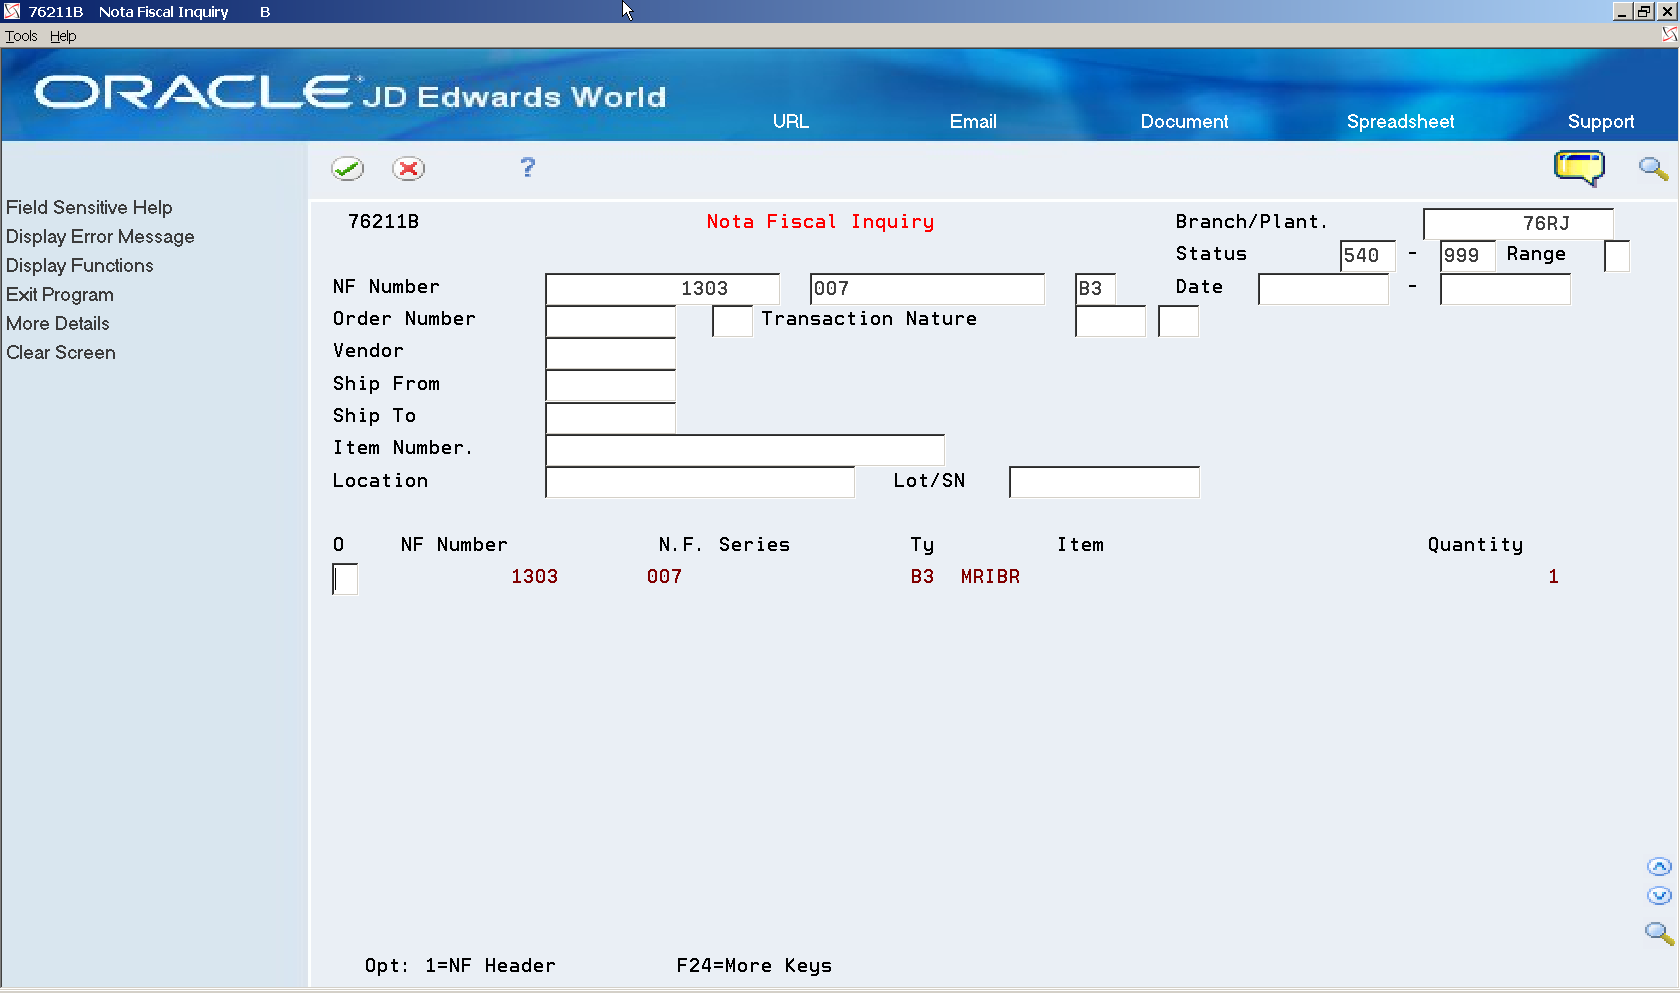The width and height of the screenshot is (1680, 993).
Task: Focus the Item Number field
Action: pos(745,450)
